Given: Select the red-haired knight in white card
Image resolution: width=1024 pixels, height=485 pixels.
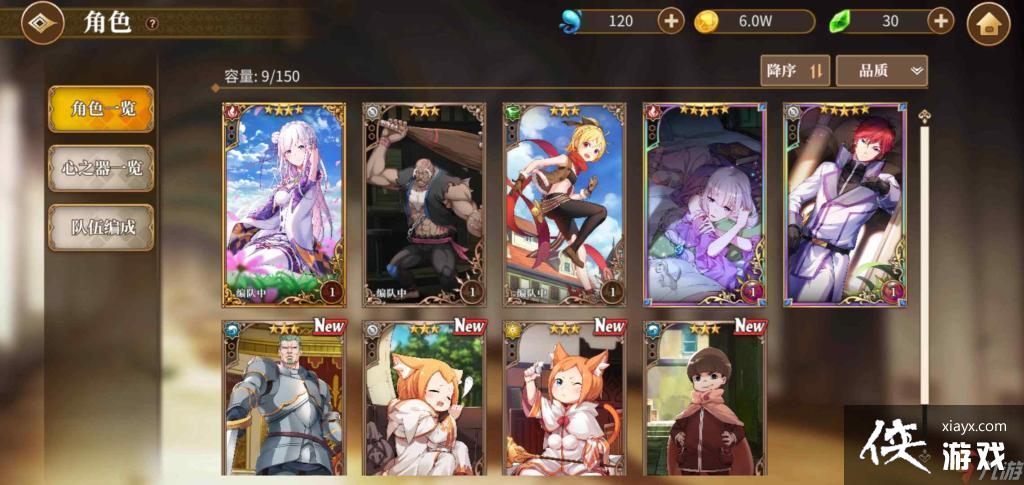Looking at the screenshot, I should [845, 204].
